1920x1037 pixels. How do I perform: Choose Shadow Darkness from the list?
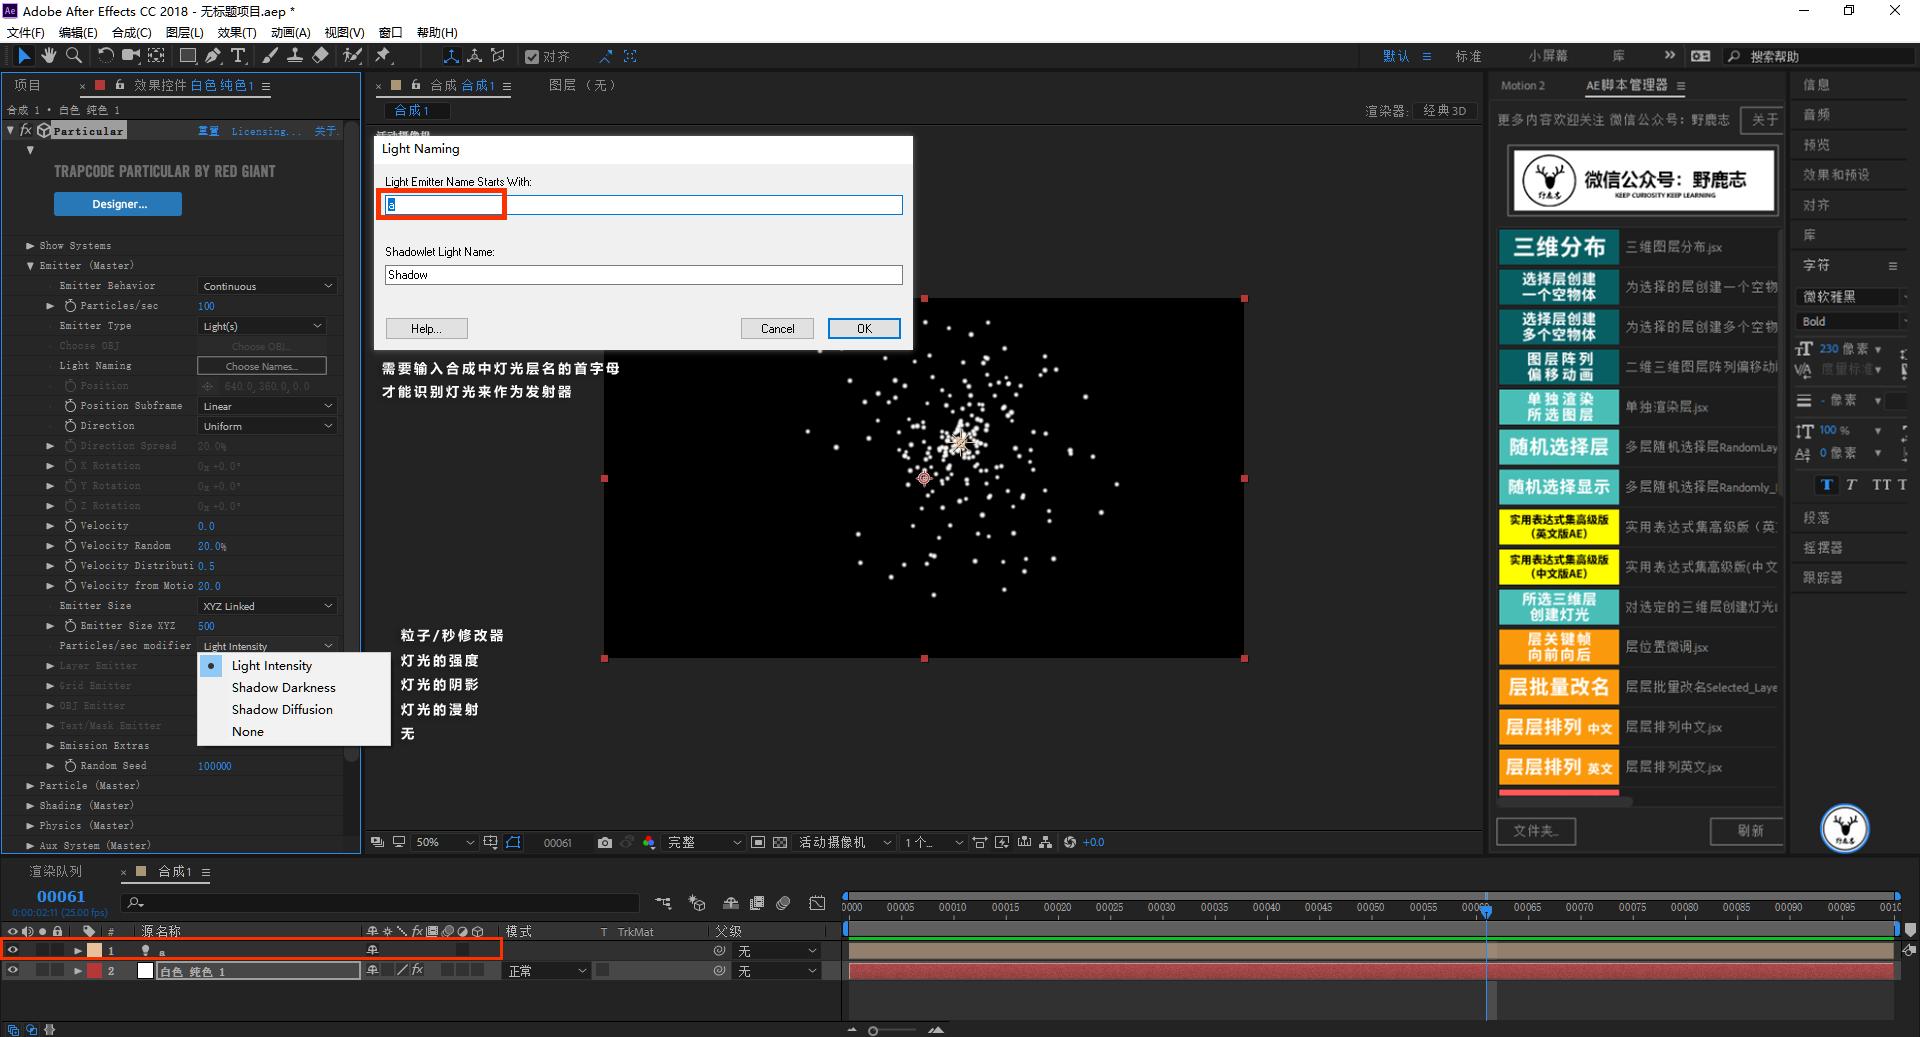(x=283, y=688)
